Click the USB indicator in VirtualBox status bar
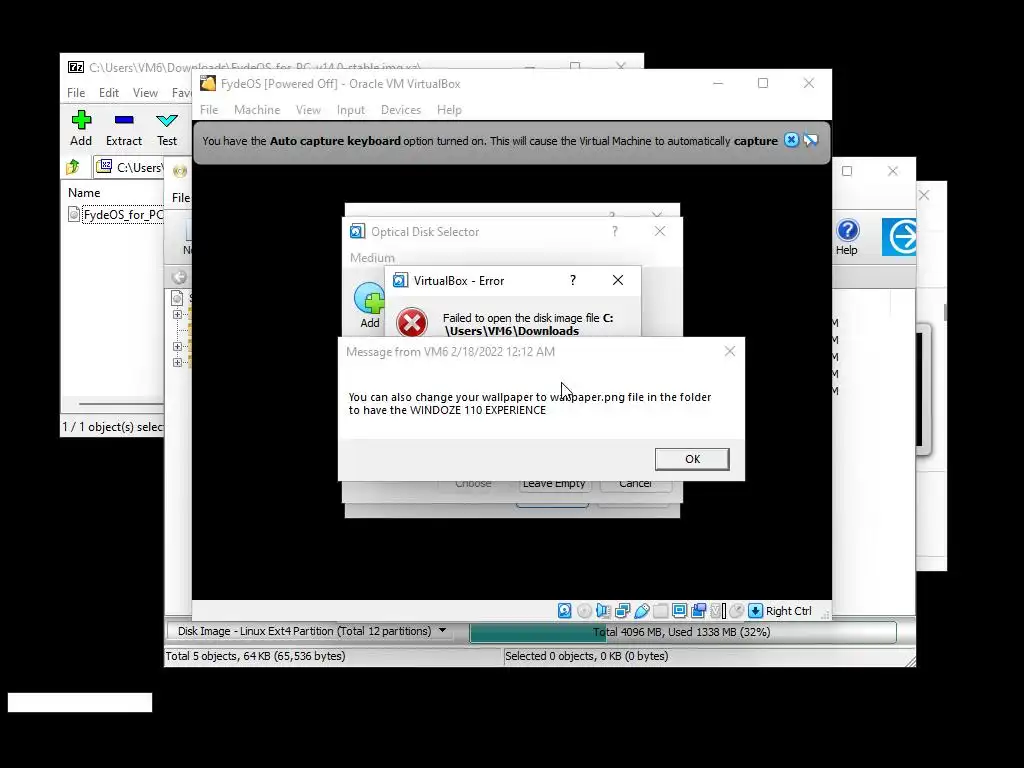This screenshot has height=768, width=1024. (x=641, y=611)
